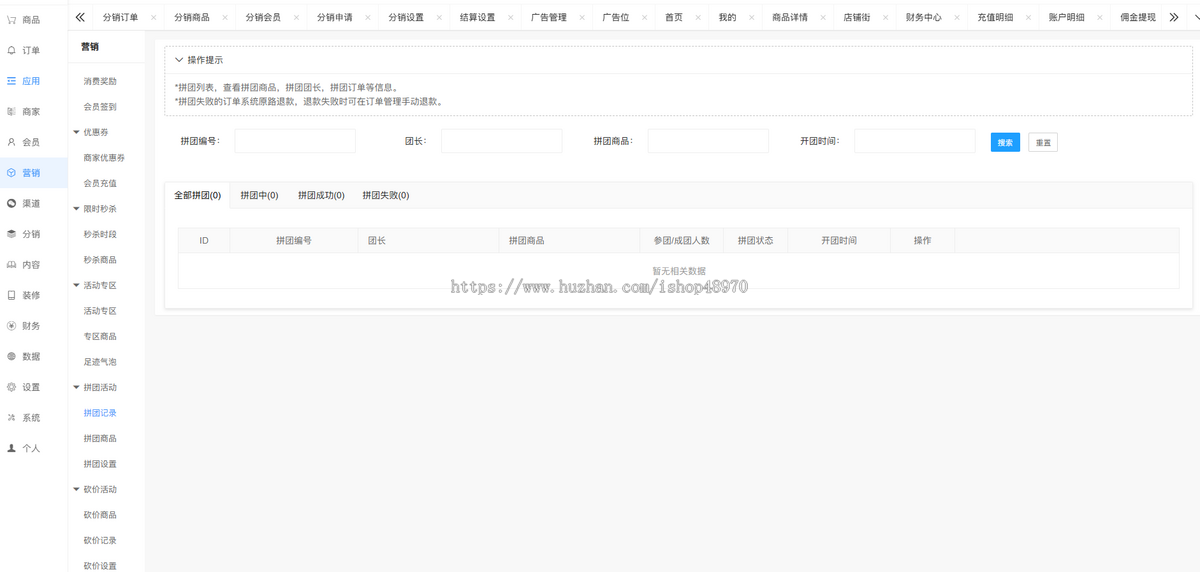Open 秒杀商品 menu item

100,260
